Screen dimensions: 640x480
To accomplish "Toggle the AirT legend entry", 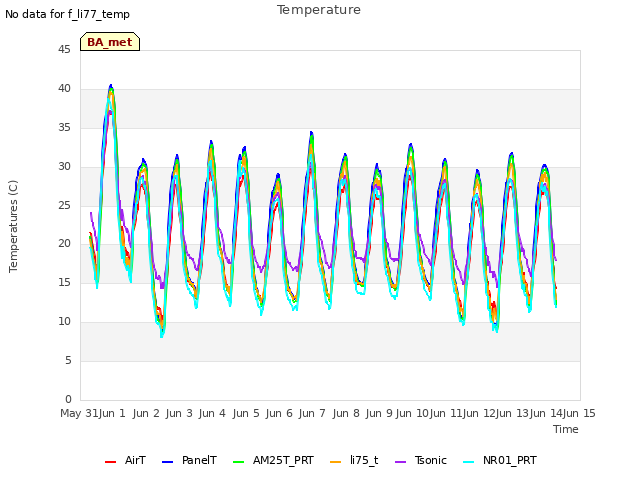I will point(125,461).
